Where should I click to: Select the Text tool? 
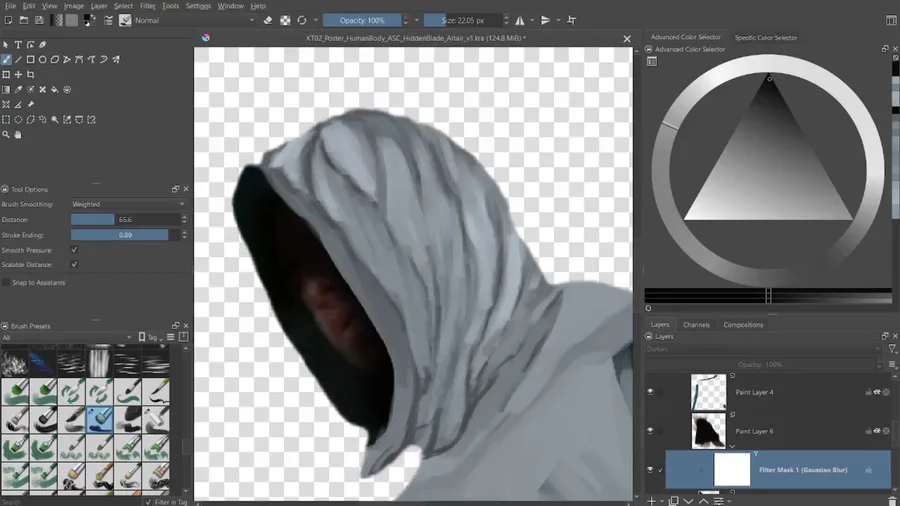[x=18, y=44]
